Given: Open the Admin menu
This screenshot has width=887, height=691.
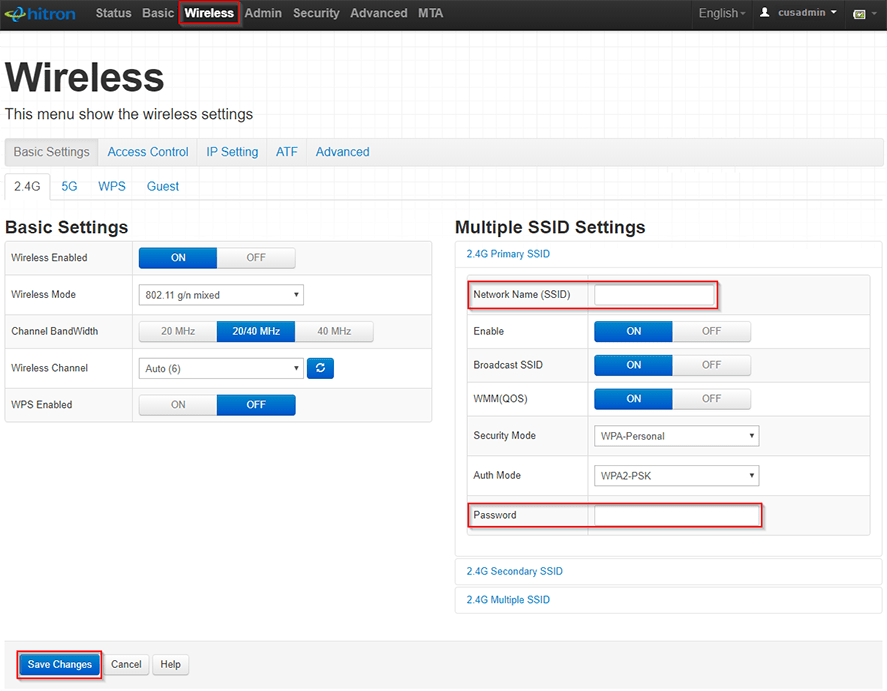Looking at the screenshot, I should click(263, 13).
